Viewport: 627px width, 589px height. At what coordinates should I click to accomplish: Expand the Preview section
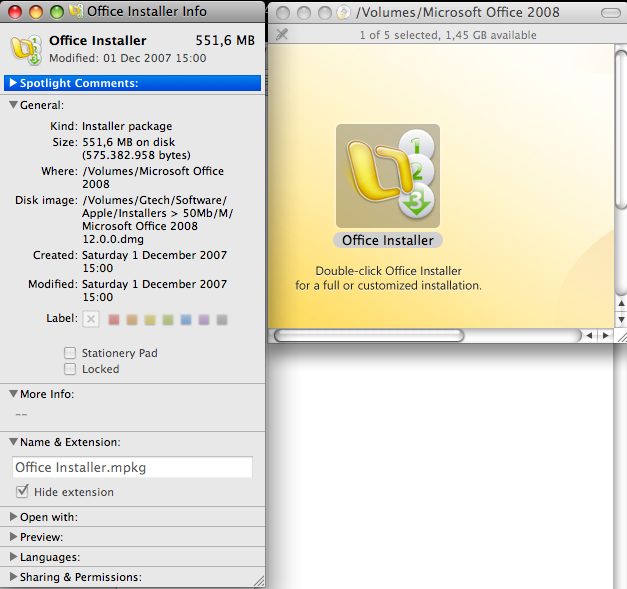(x=13, y=537)
